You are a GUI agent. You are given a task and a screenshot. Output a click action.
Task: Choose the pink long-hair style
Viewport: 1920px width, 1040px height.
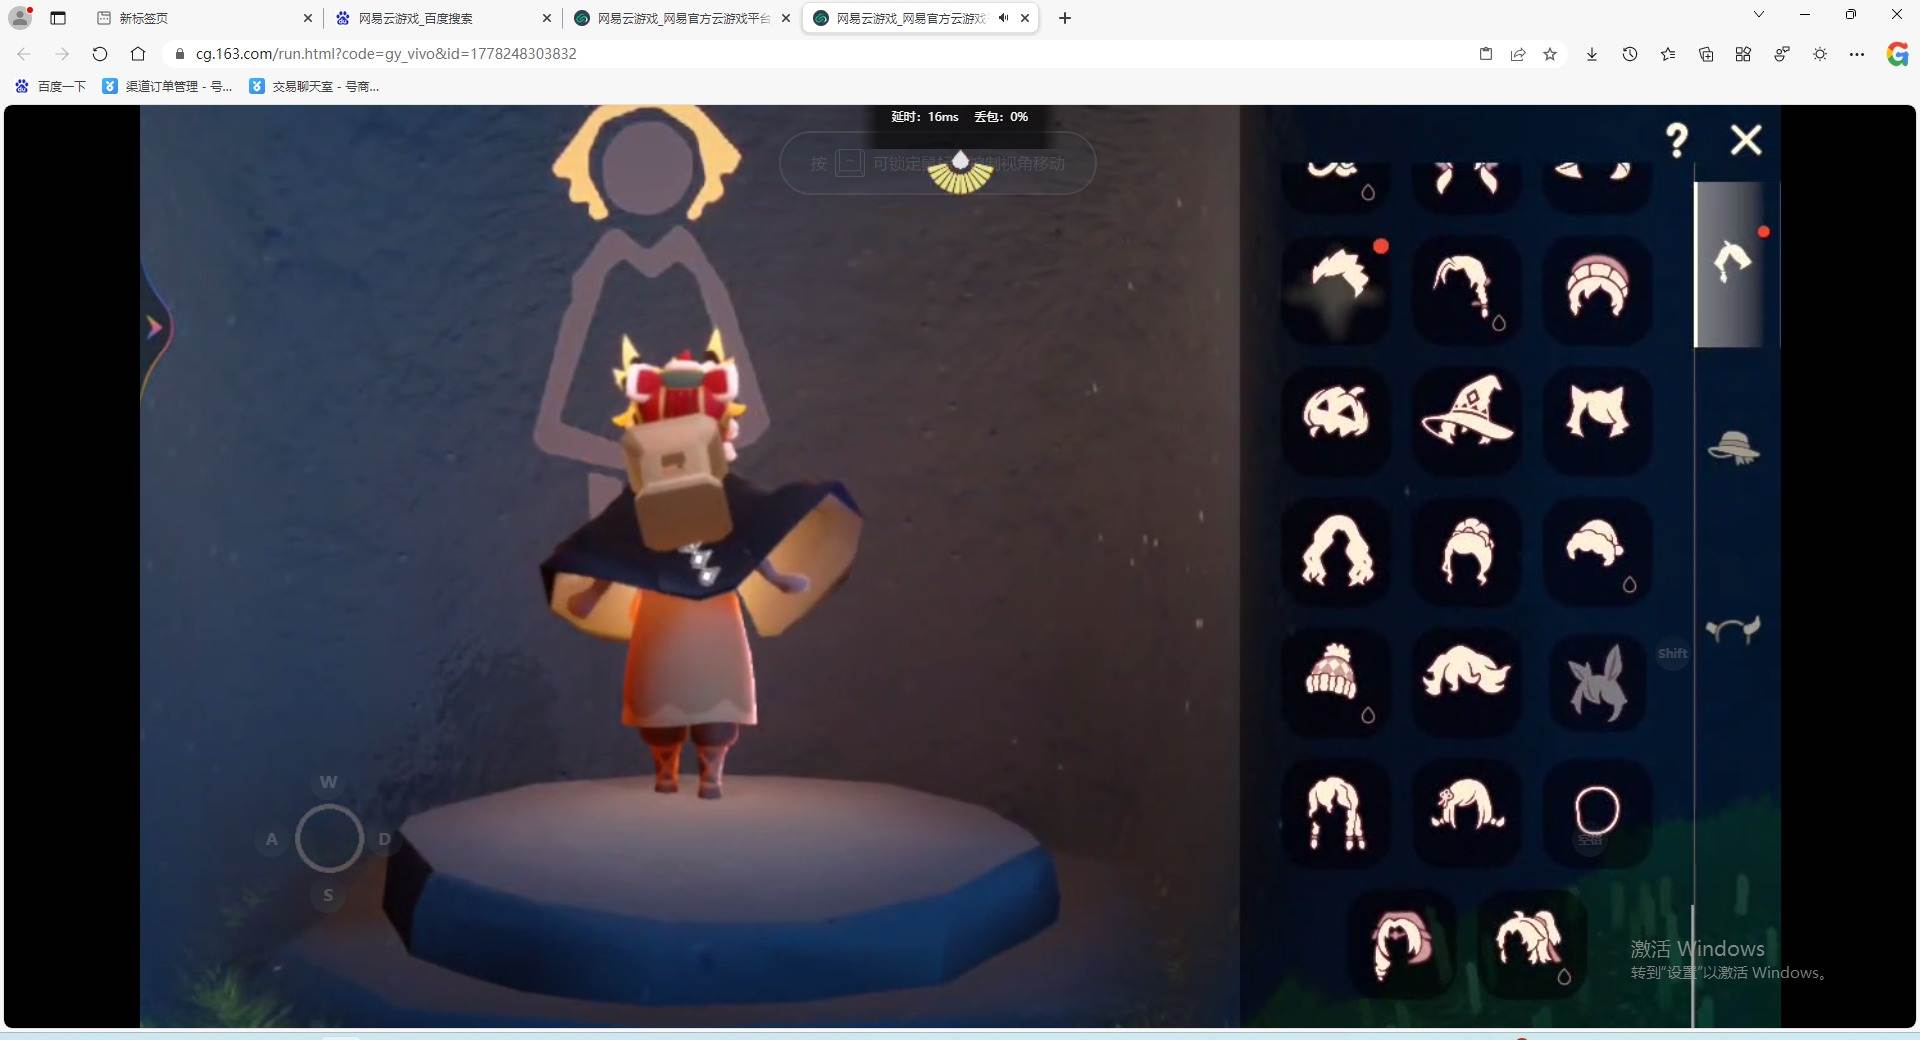pos(1402,943)
